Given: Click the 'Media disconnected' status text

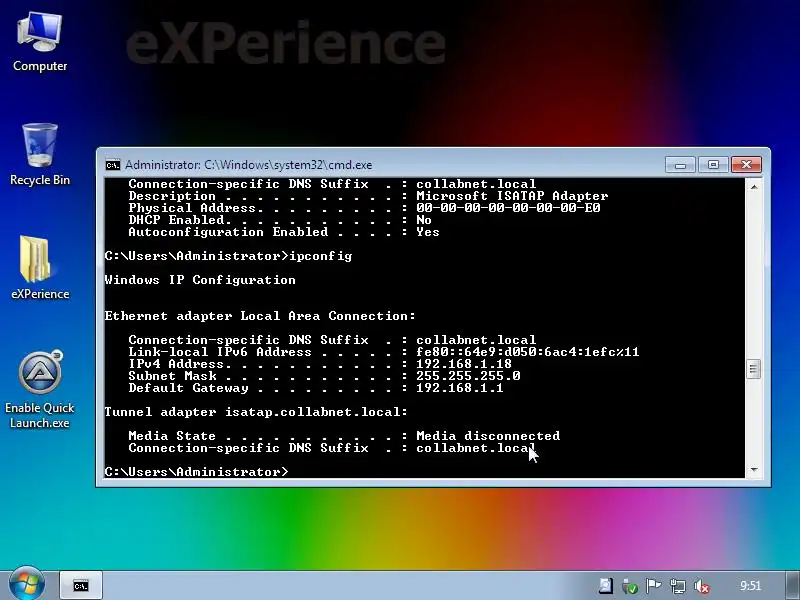Looking at the screenshot, I should tap(488, 436).
